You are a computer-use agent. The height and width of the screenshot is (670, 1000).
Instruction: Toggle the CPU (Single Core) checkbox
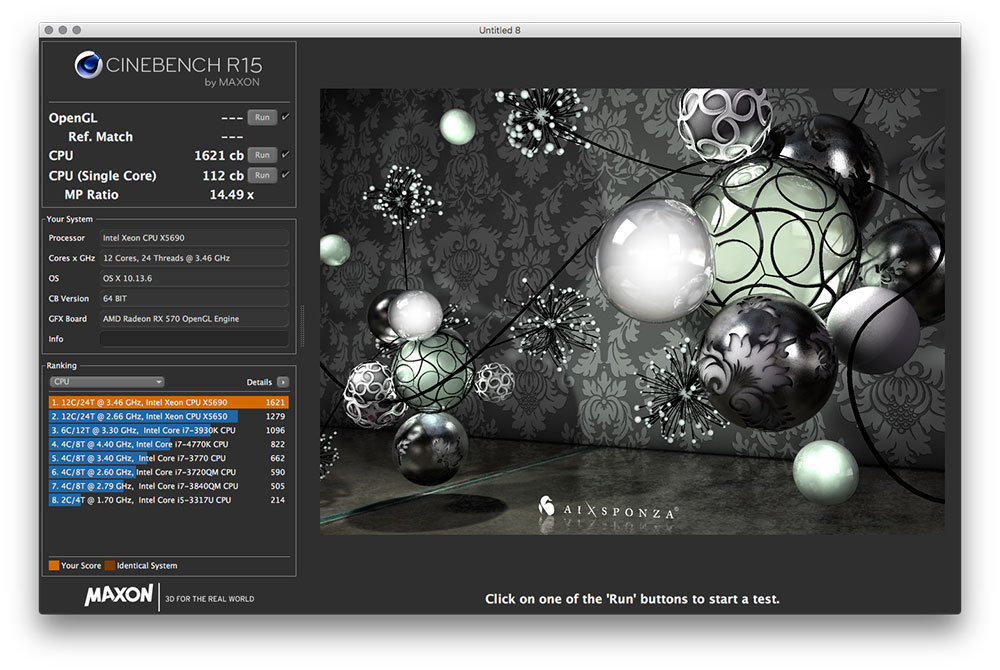[x=286, y=175]
